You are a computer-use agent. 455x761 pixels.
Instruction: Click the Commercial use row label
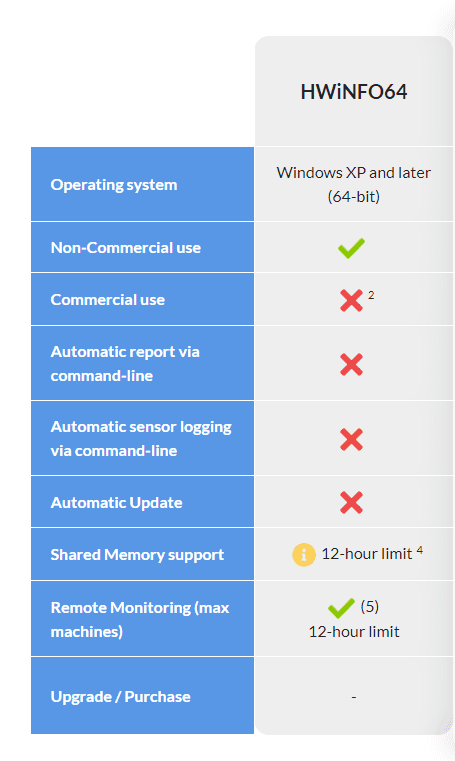click(108, 300)
